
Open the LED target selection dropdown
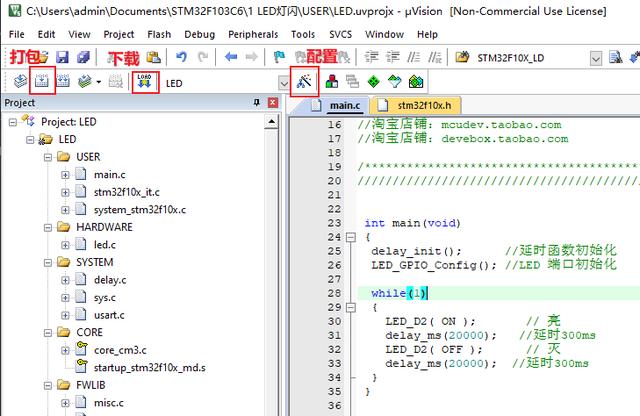(284, 83)
